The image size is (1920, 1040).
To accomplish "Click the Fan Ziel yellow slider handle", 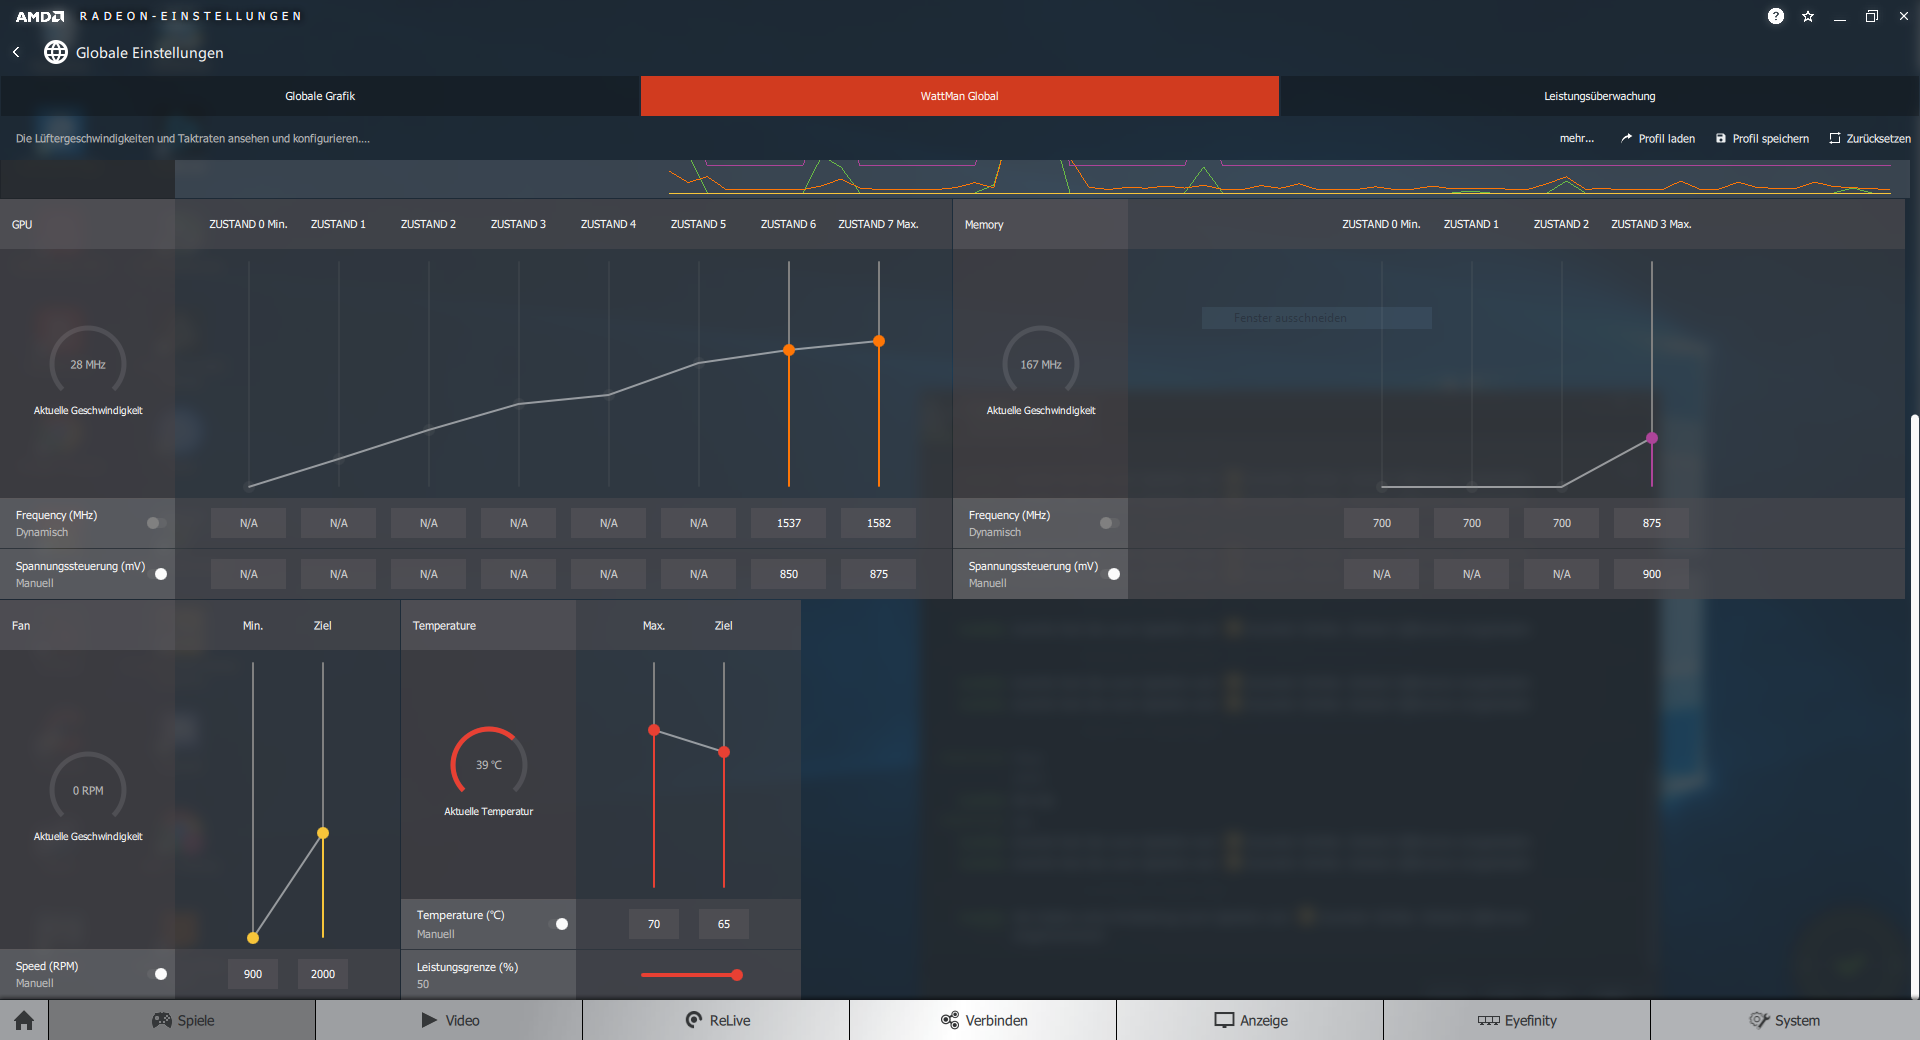I will tap(323, 833).
